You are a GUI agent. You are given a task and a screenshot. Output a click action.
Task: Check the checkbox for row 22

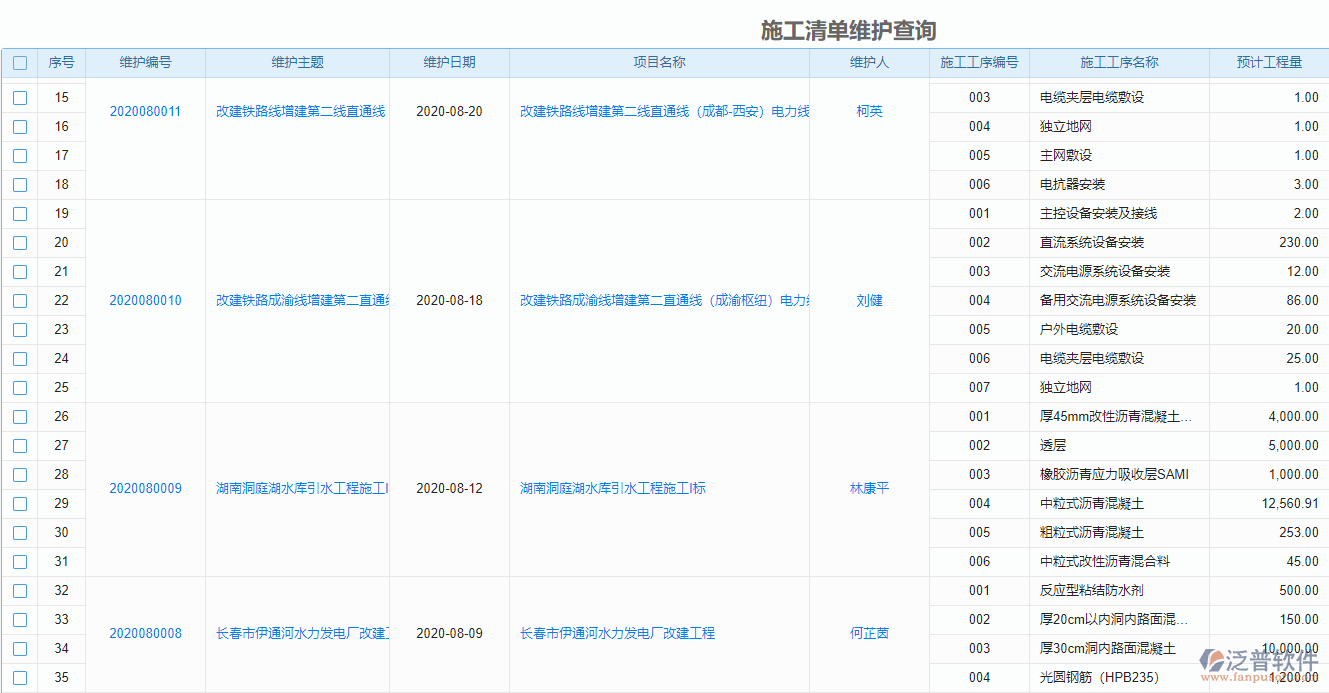(x=19, y=300)
